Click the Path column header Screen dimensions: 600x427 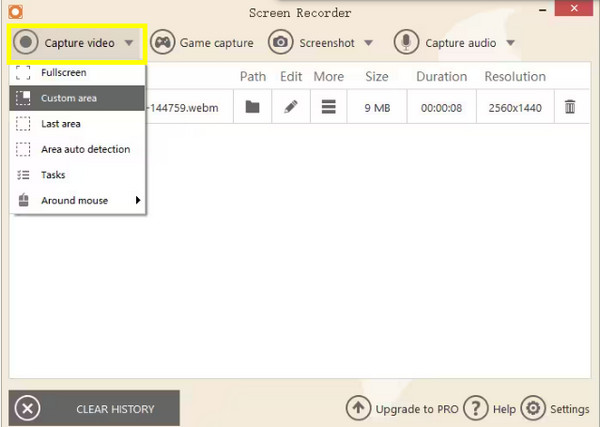point(253,77)
